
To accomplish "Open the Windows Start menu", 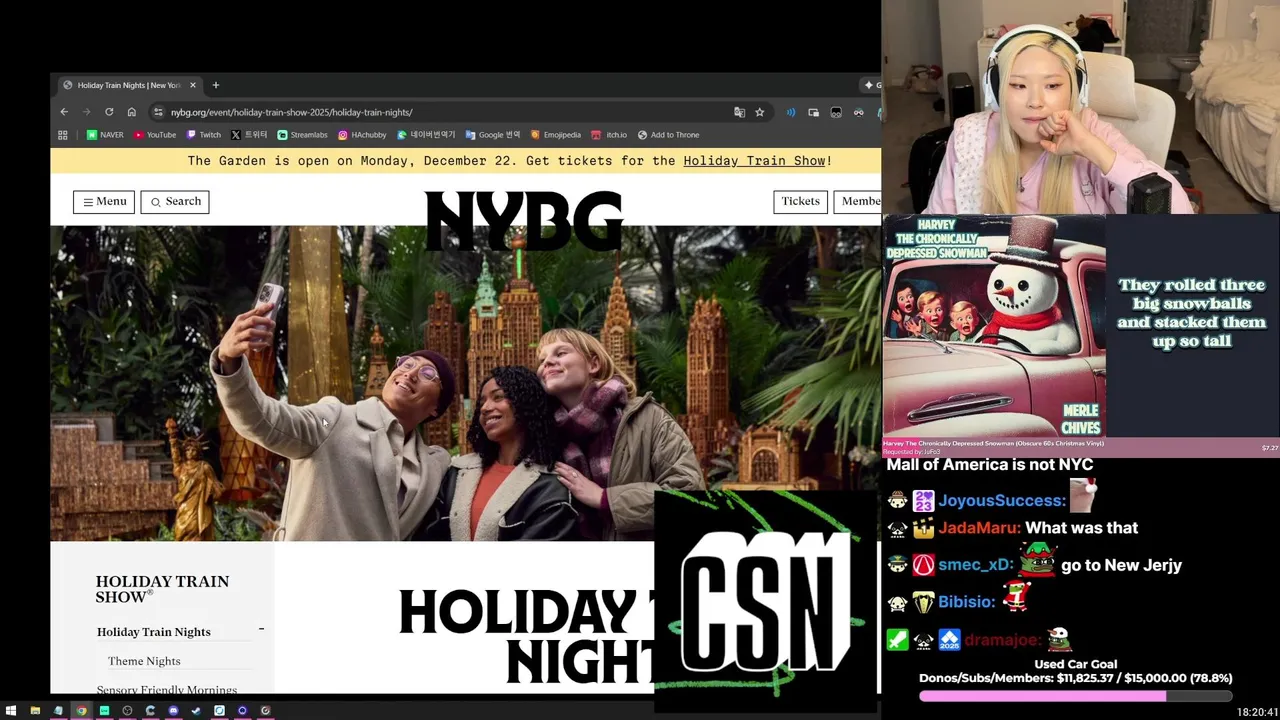I will pos(11,711).
